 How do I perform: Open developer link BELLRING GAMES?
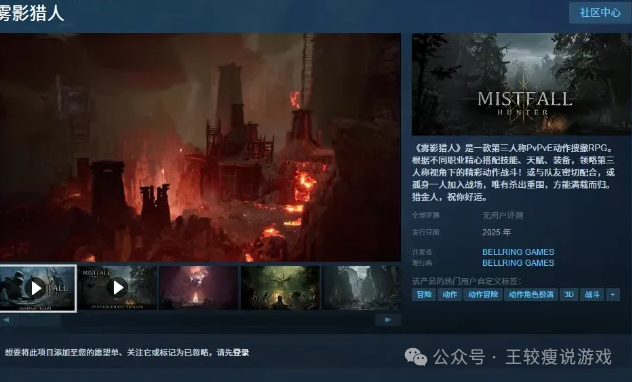tap(518, 252)
